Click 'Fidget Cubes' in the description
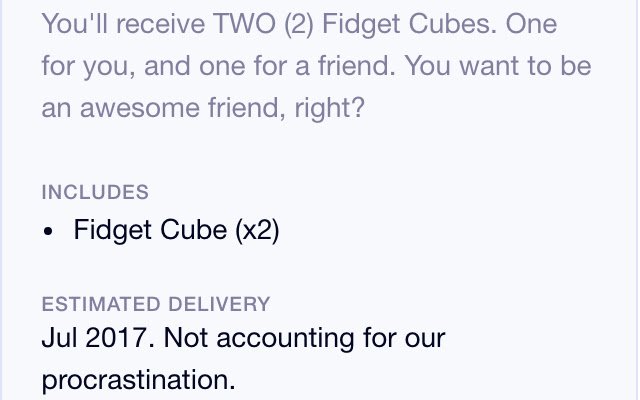The width and height of the screenshot is (640, 400). point(409,24)
